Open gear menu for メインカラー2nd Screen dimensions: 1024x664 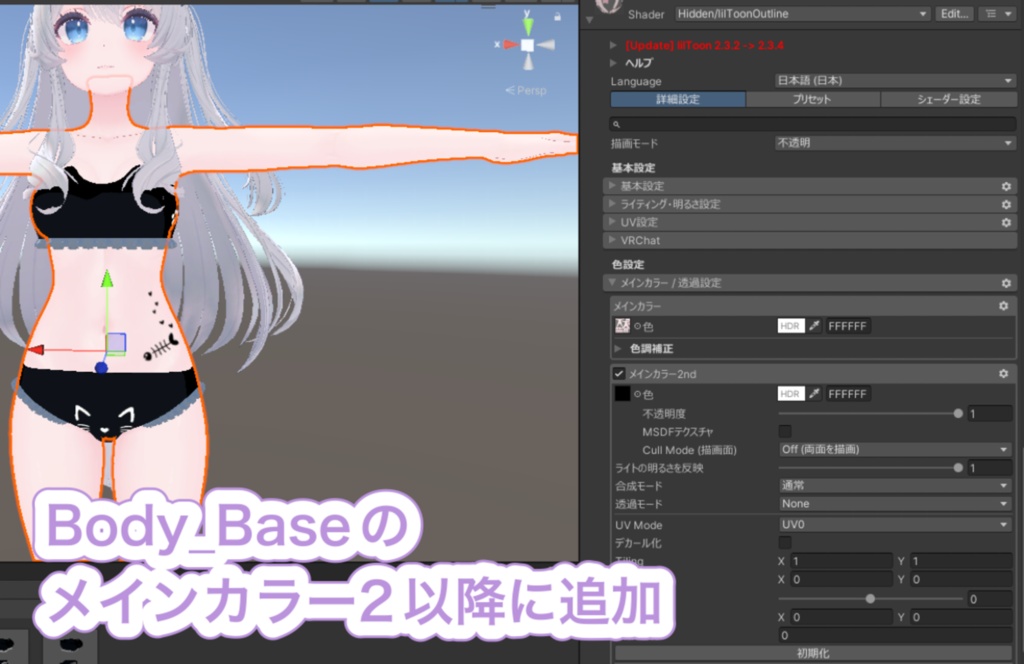point(1003,373)
